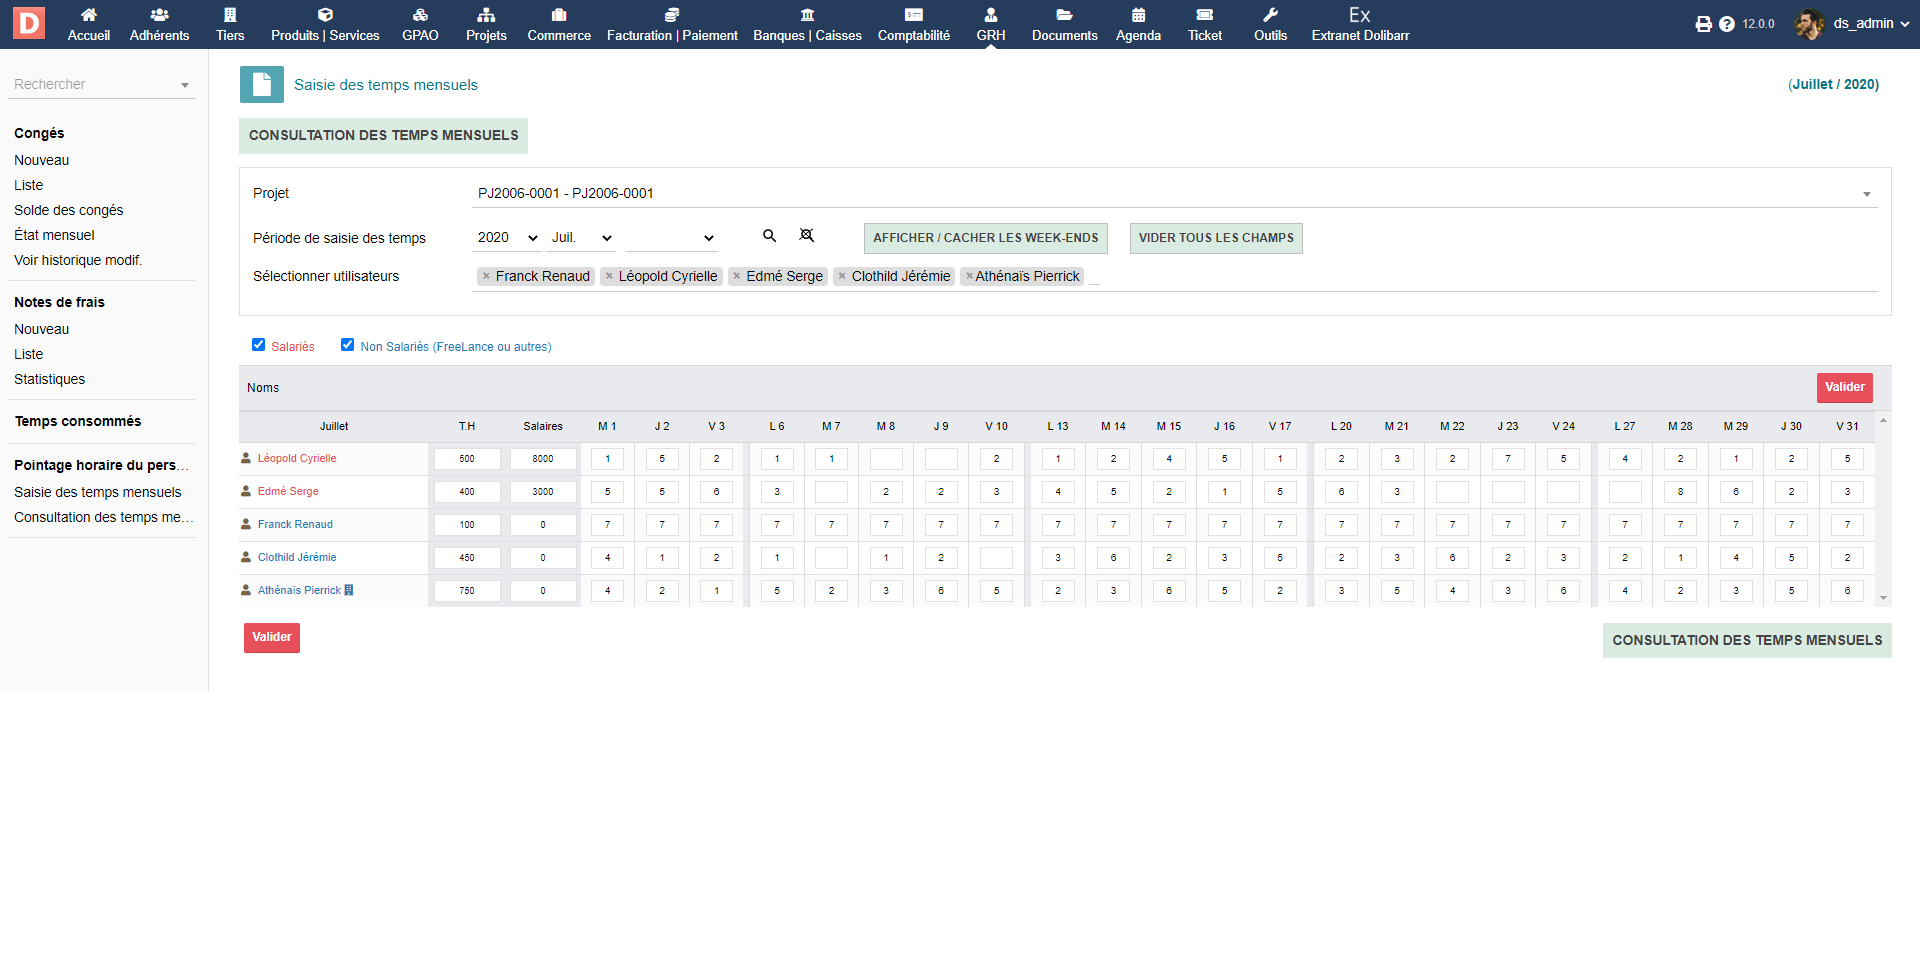
Task: Click Afficher / Cacher les week-ends button
Action: pyautogui.click(x=985, y=238)
